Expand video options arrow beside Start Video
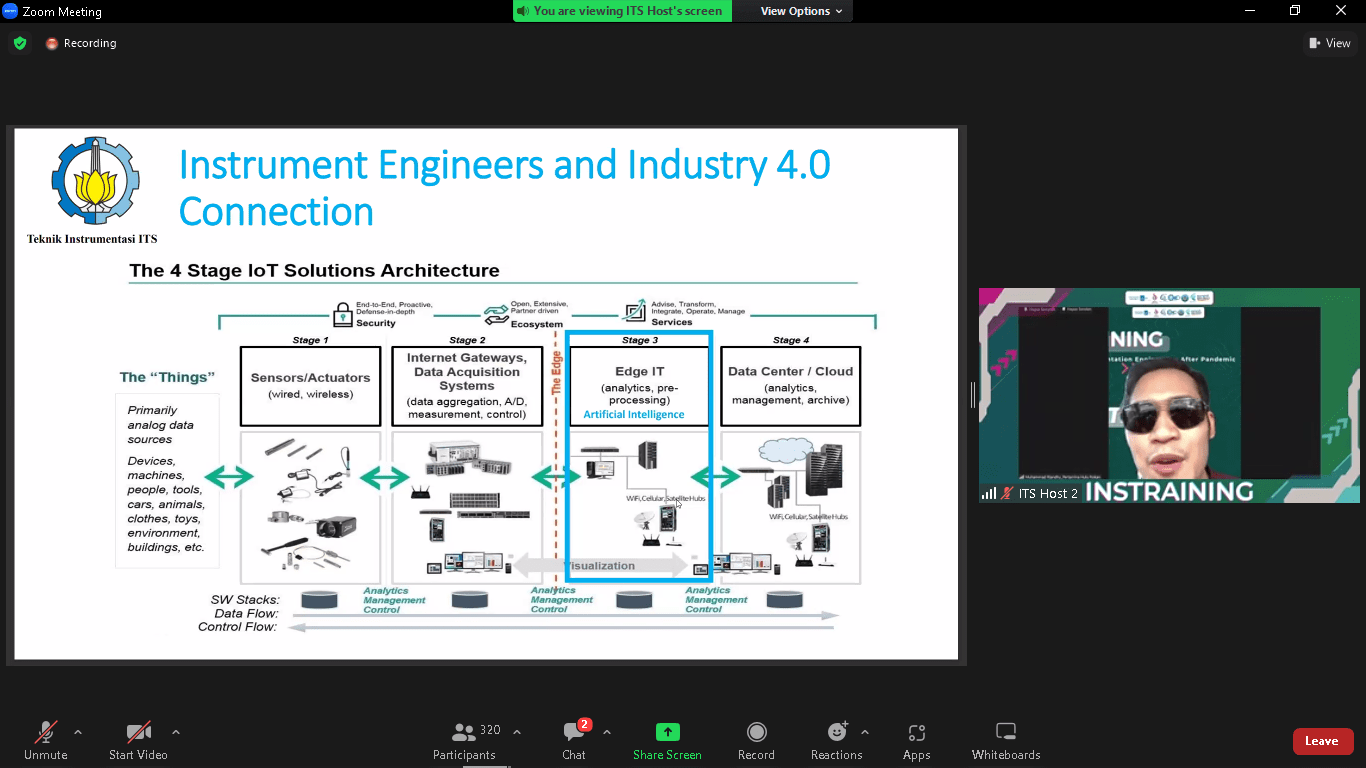The height and width of the screenshot is (768, 1366). point(176,732)
